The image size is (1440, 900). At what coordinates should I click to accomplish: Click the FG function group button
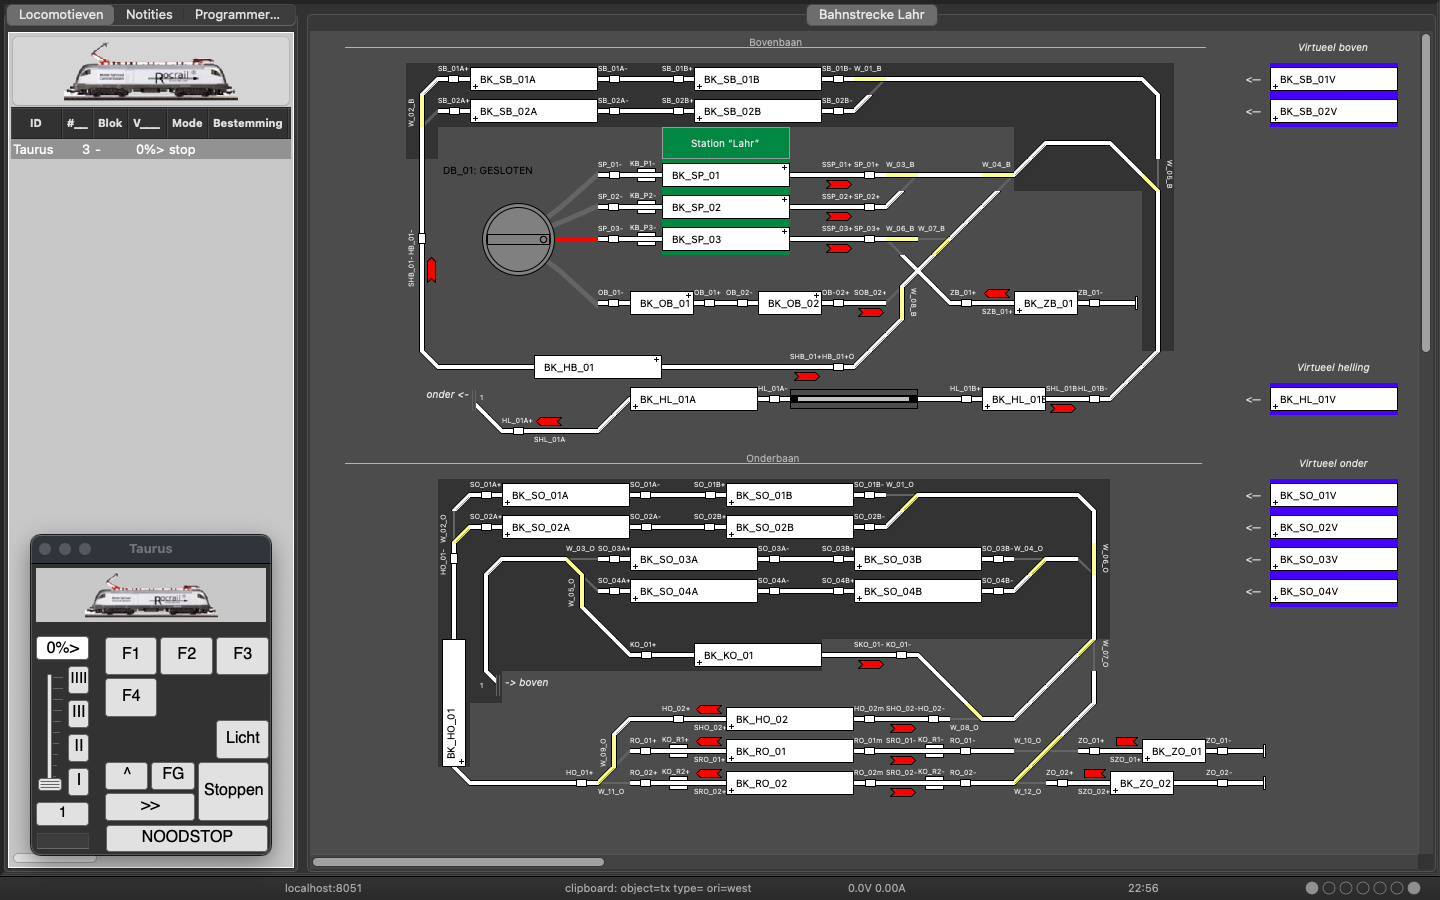tap(173, 774)
